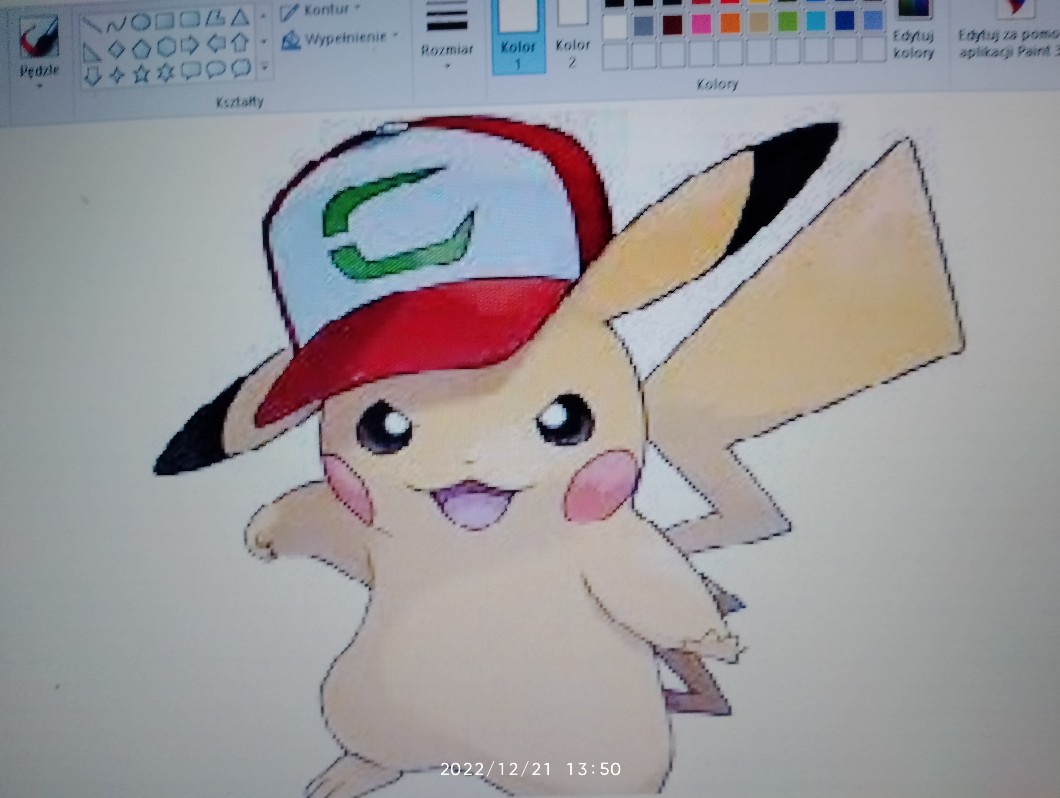Open the Kontur outline dropdown
Screen dimensions: 1060x798
tap(320, 11)
